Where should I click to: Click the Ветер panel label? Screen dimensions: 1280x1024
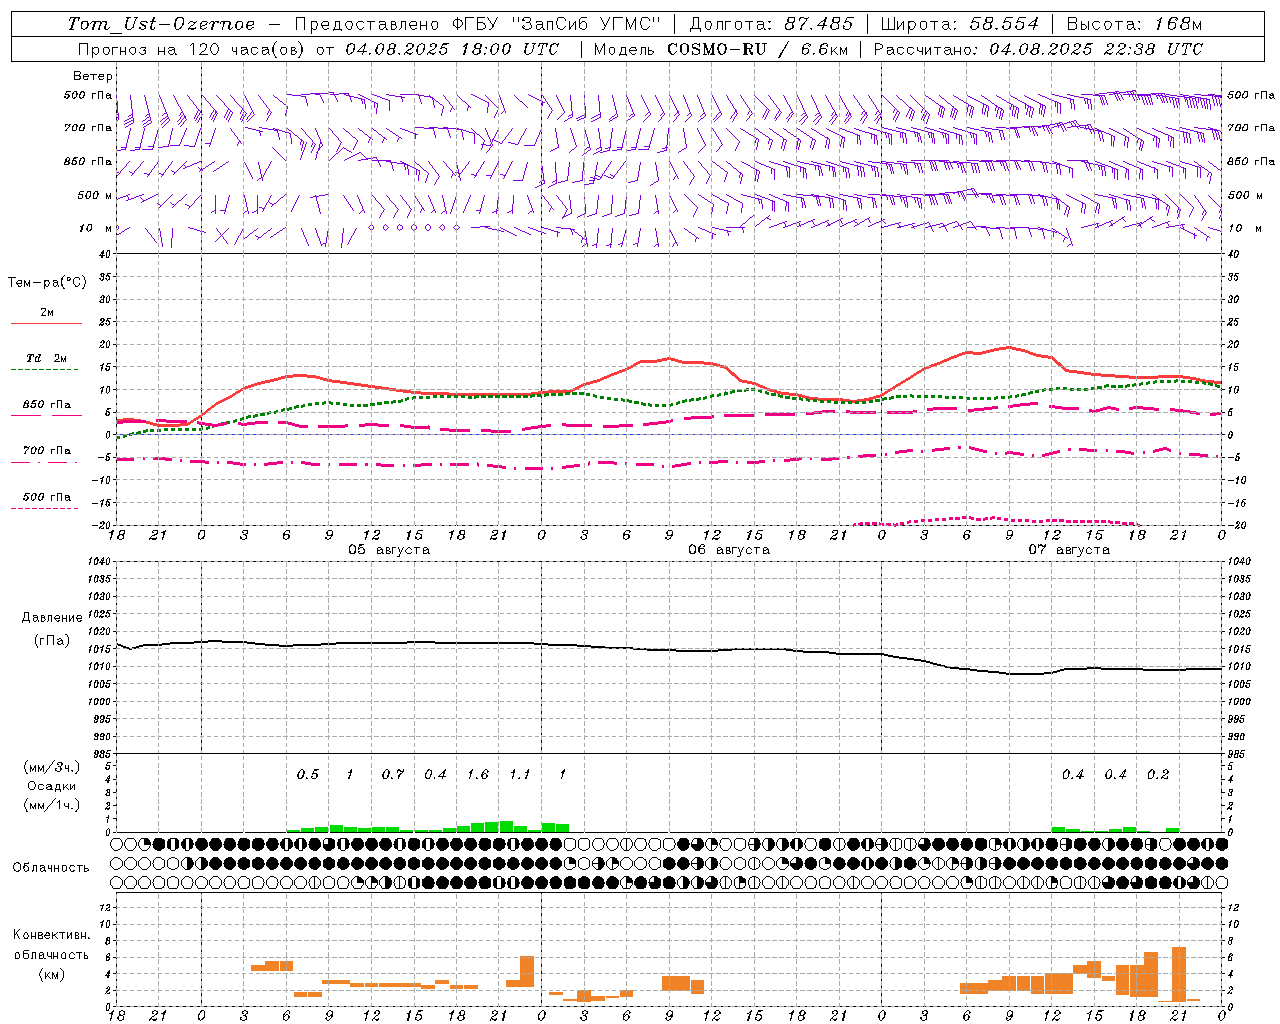pyautogui.click(x=93, y=76)
